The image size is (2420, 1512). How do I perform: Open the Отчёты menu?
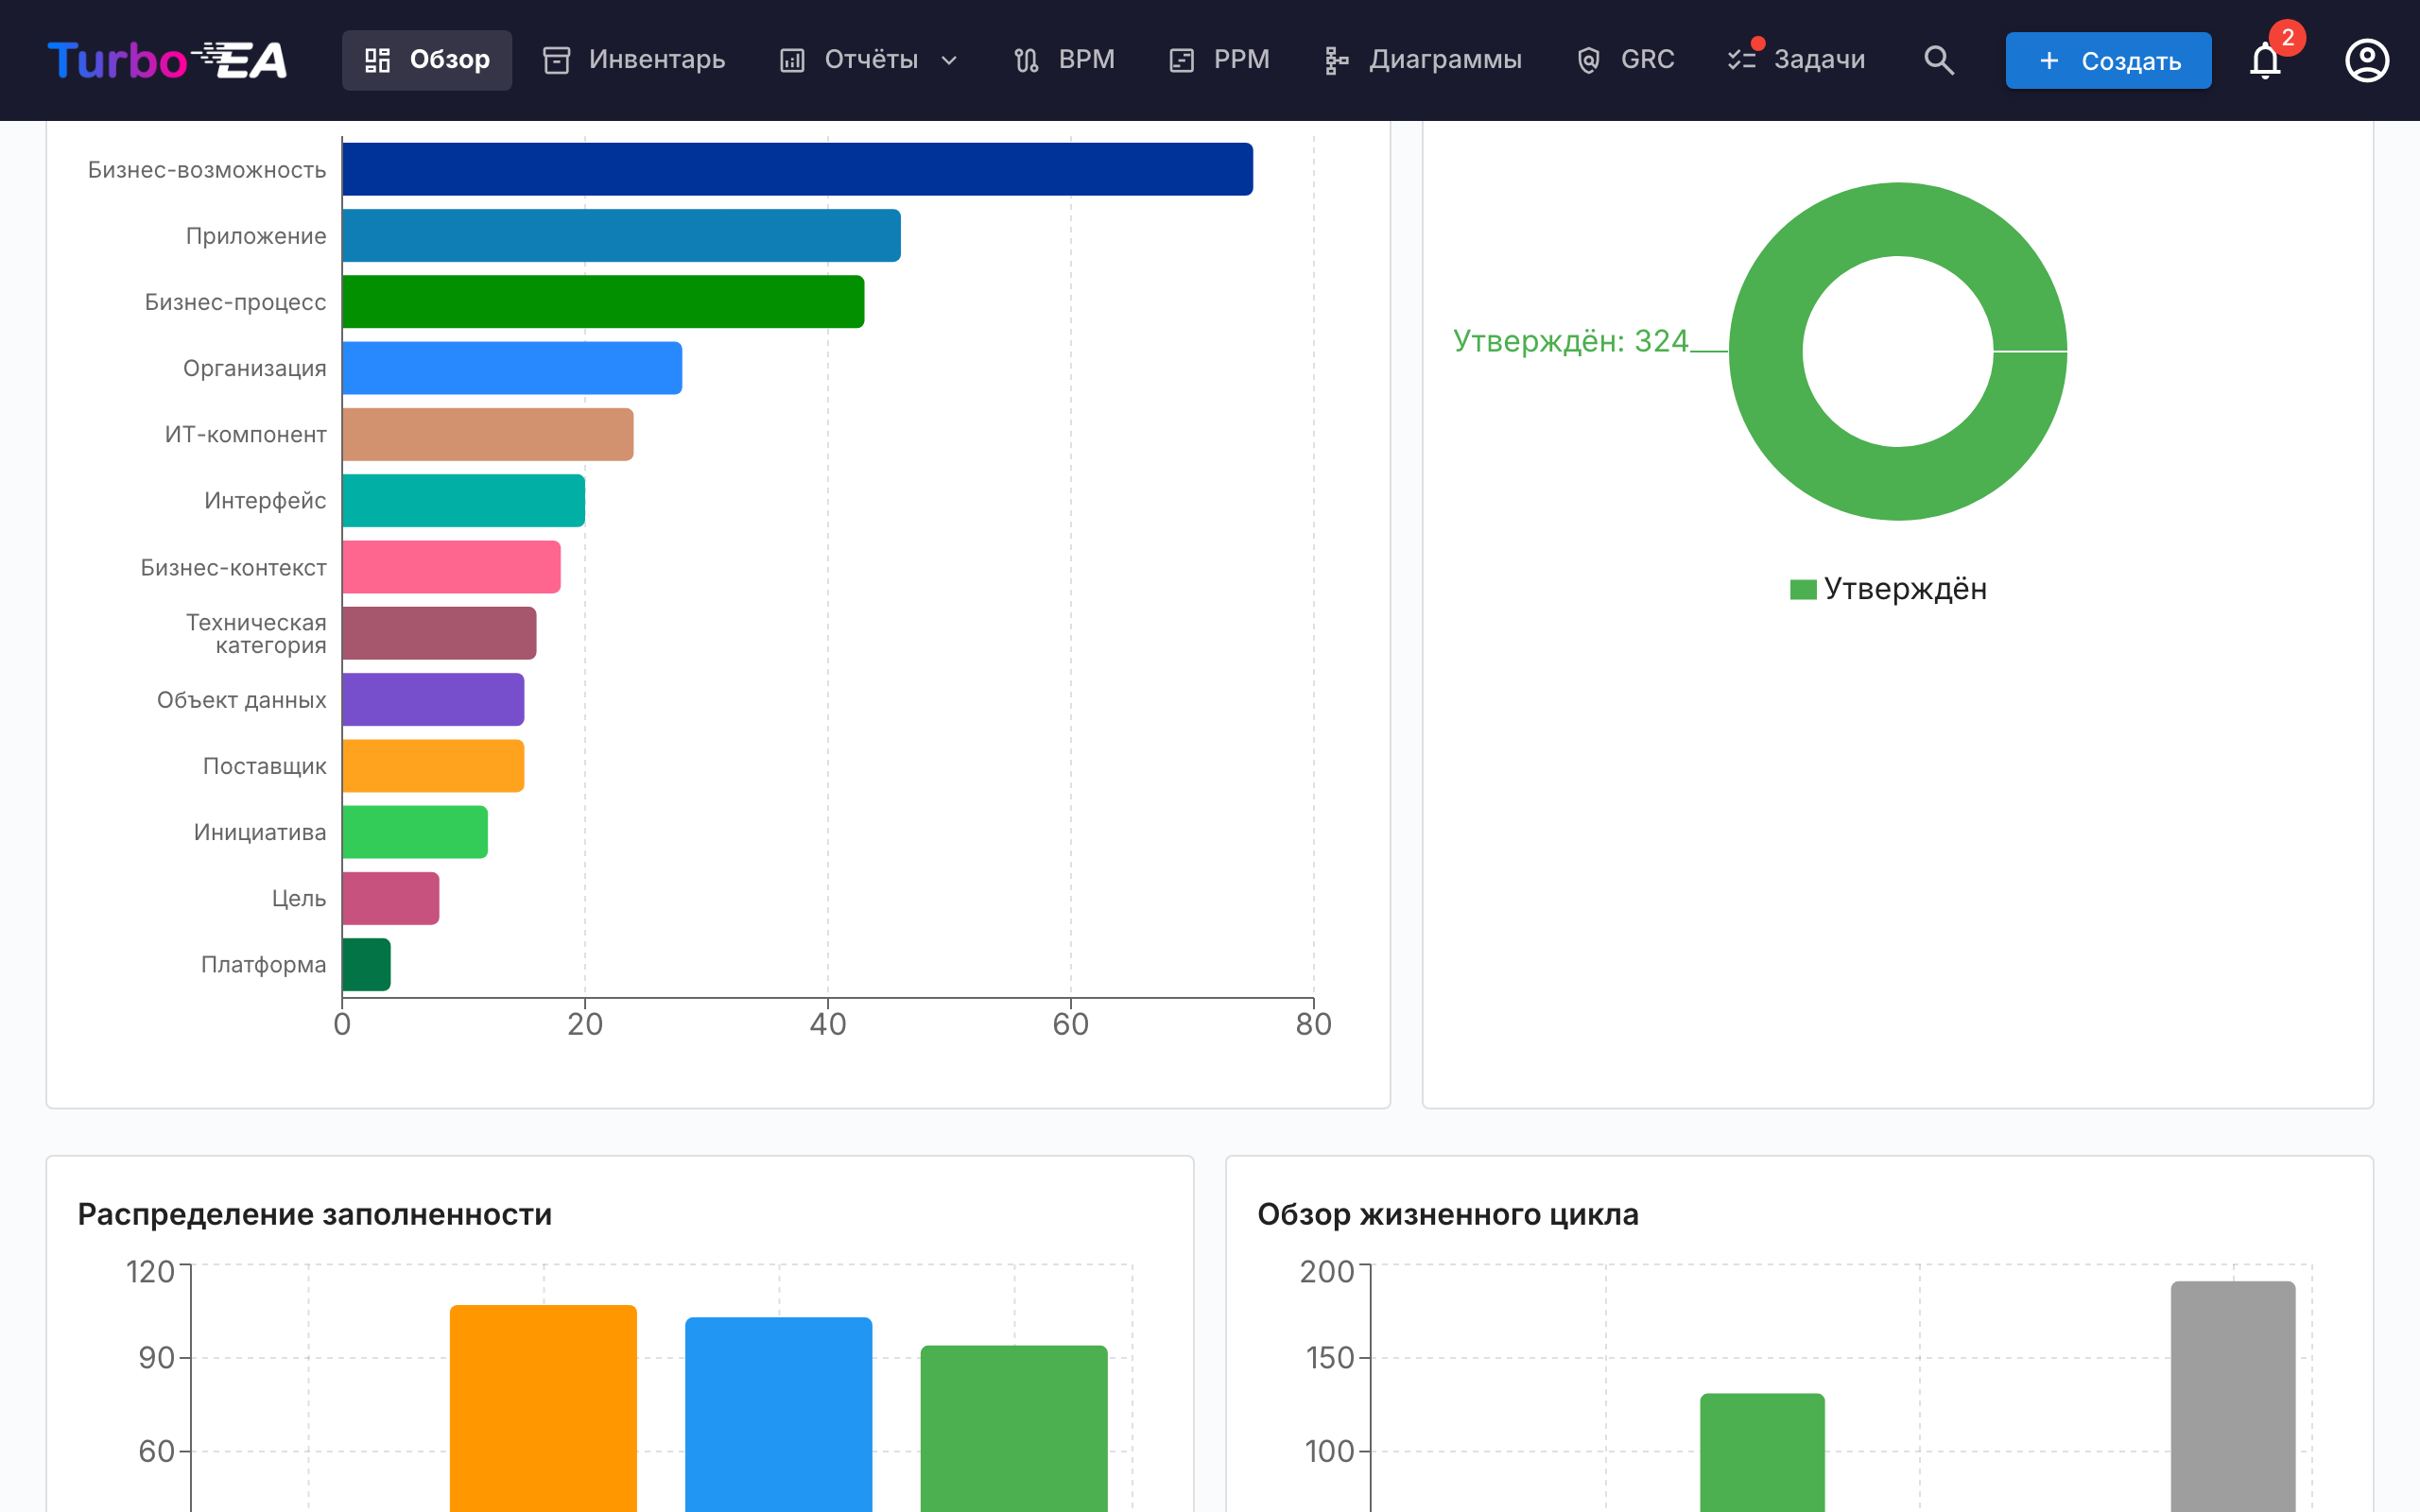coord(869,60)
